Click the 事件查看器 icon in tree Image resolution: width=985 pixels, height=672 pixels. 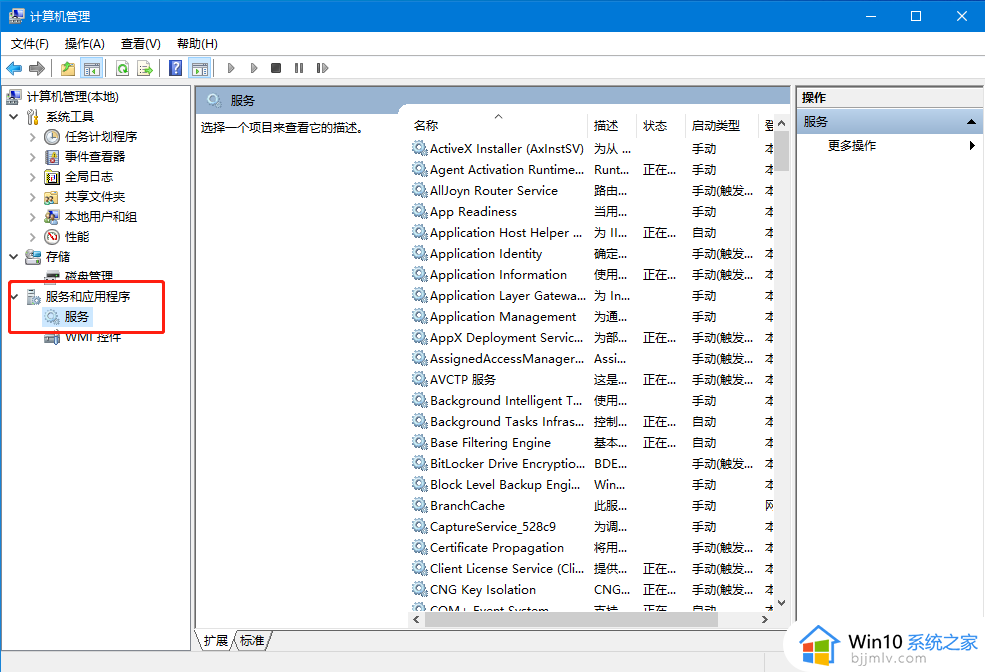point(52,156)
